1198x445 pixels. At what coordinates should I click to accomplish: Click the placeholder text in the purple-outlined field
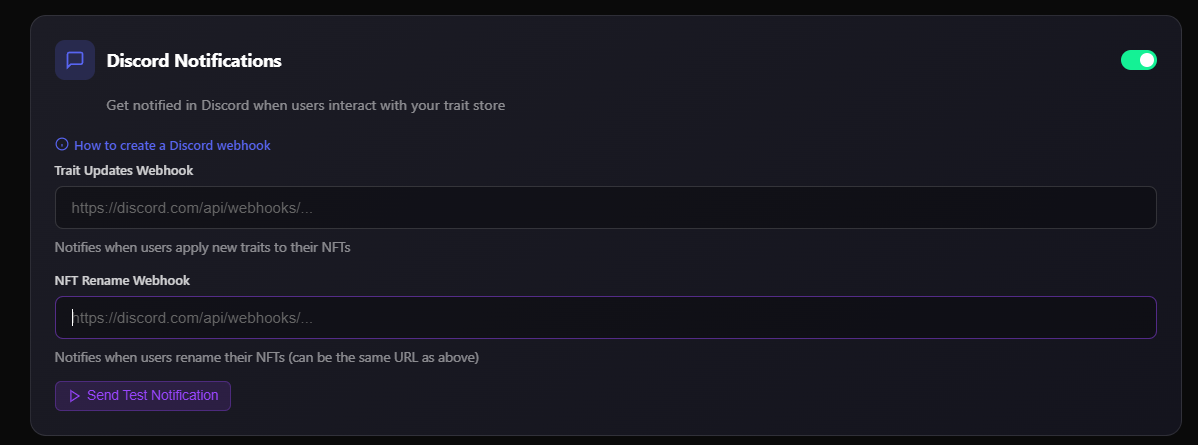tap(192, 318)
